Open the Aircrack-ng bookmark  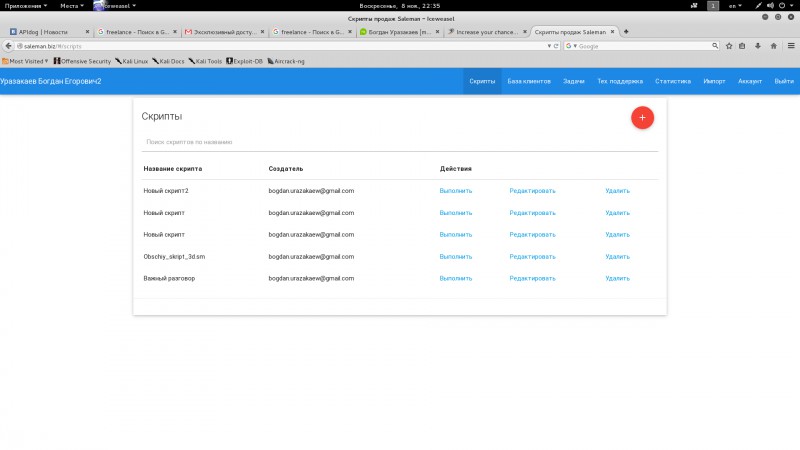(x=286, y=61)
